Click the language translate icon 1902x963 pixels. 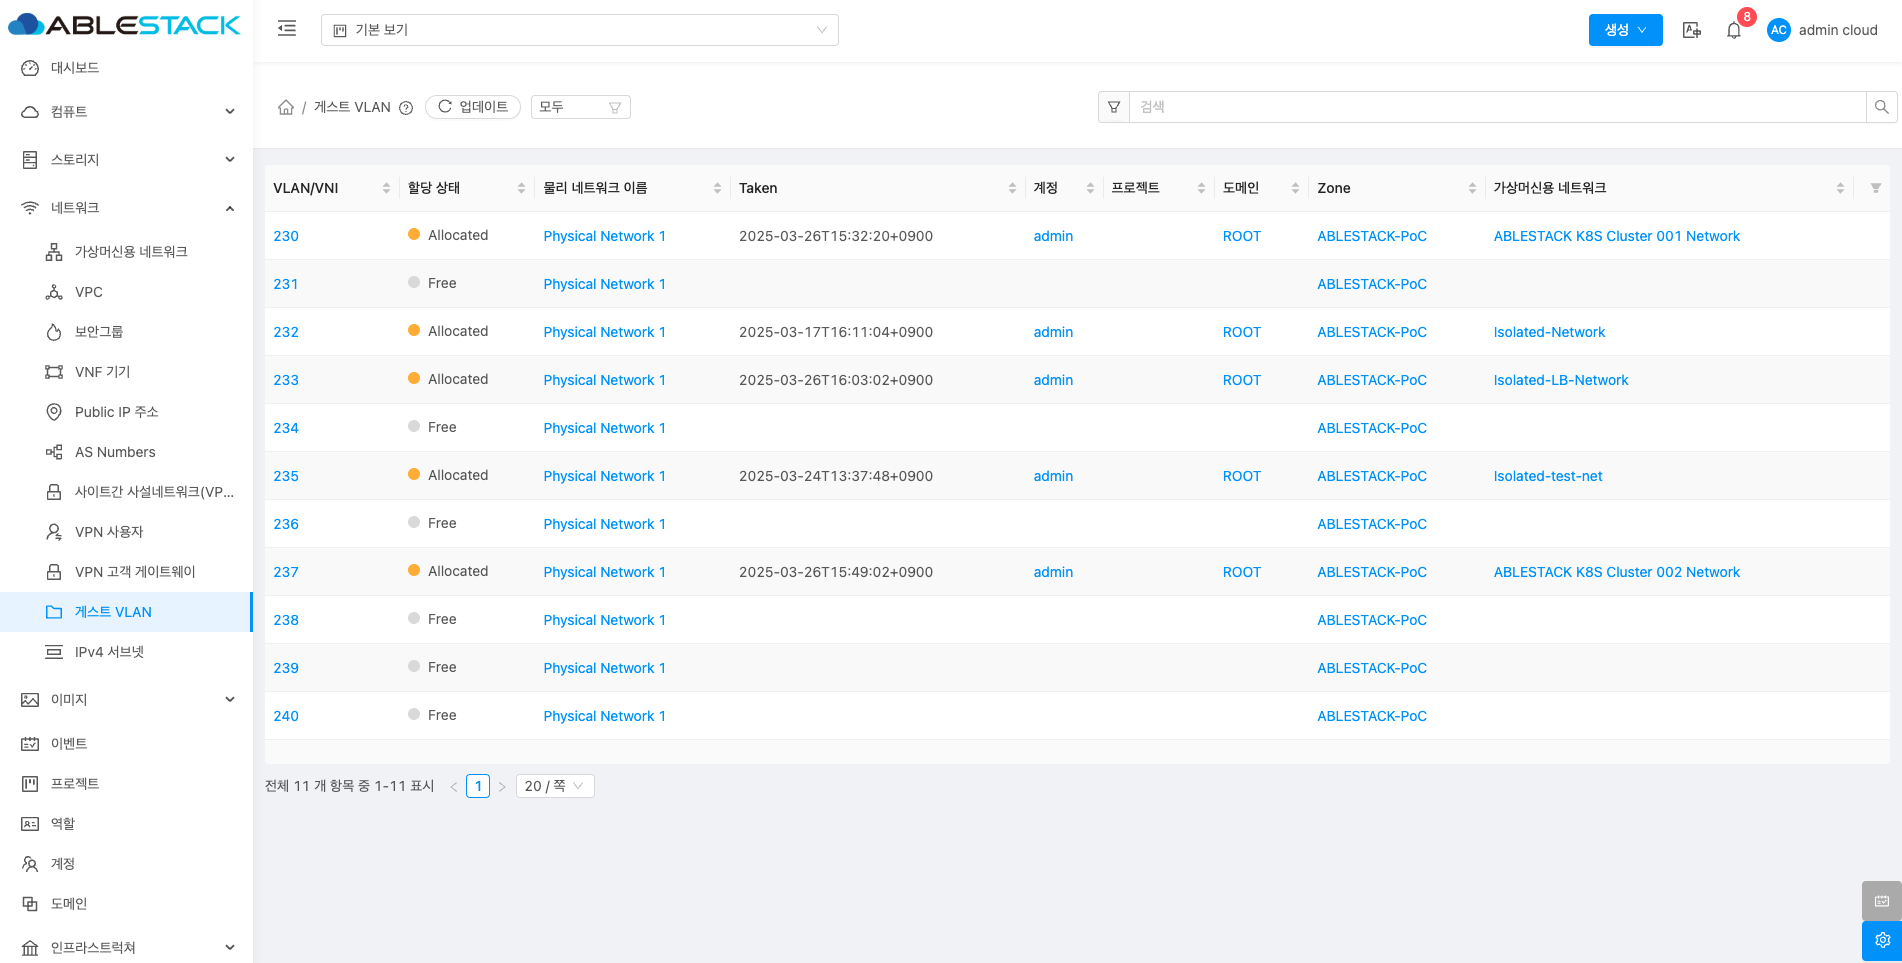point(1691,30)
